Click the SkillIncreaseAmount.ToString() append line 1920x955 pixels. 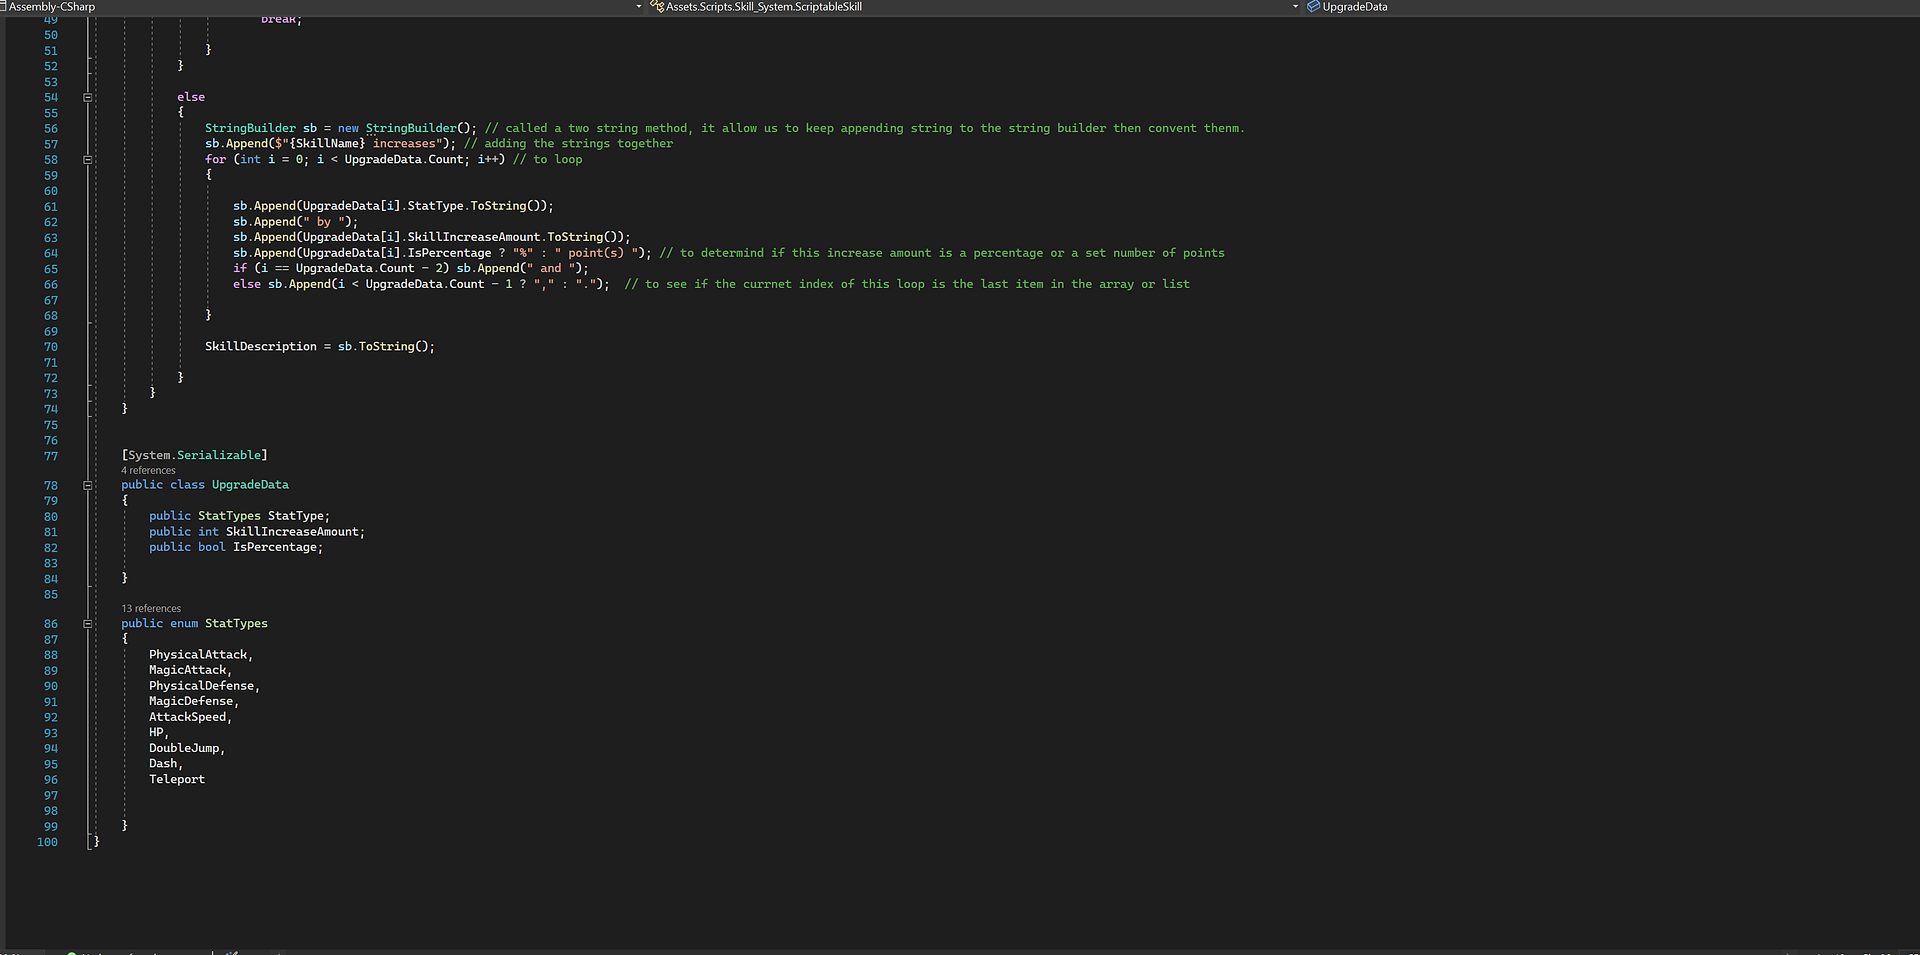[432, 237]
